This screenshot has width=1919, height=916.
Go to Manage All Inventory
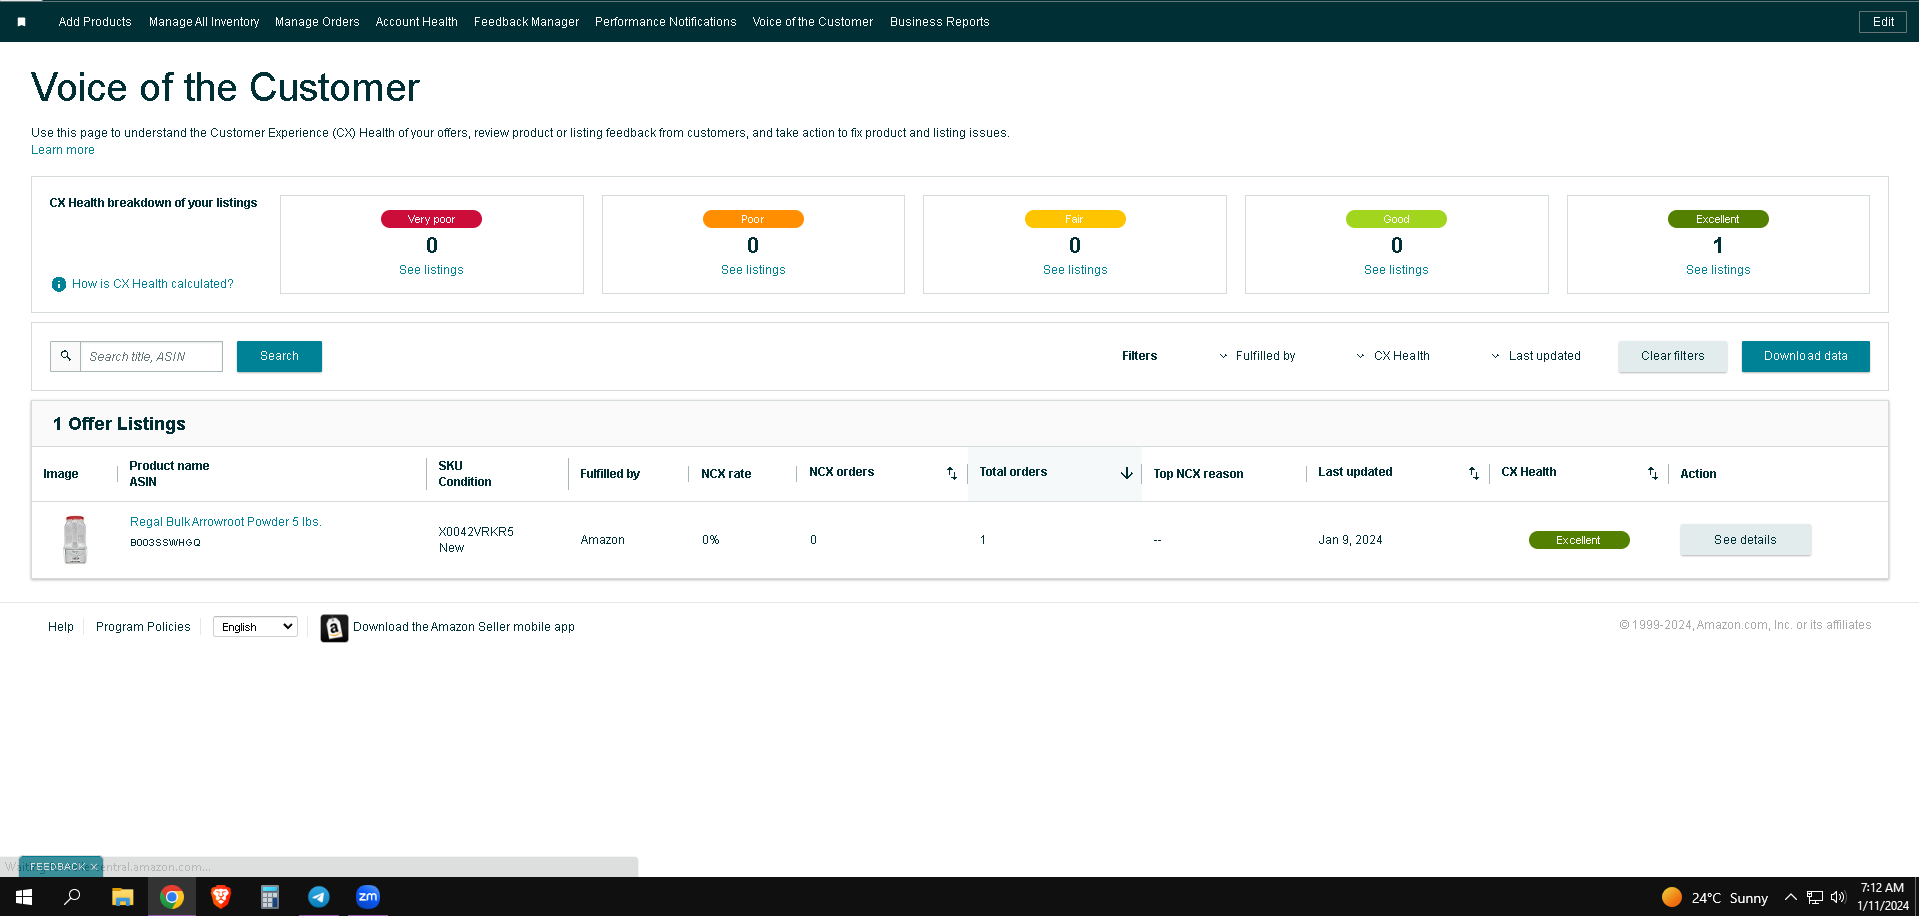pos(204,22)
